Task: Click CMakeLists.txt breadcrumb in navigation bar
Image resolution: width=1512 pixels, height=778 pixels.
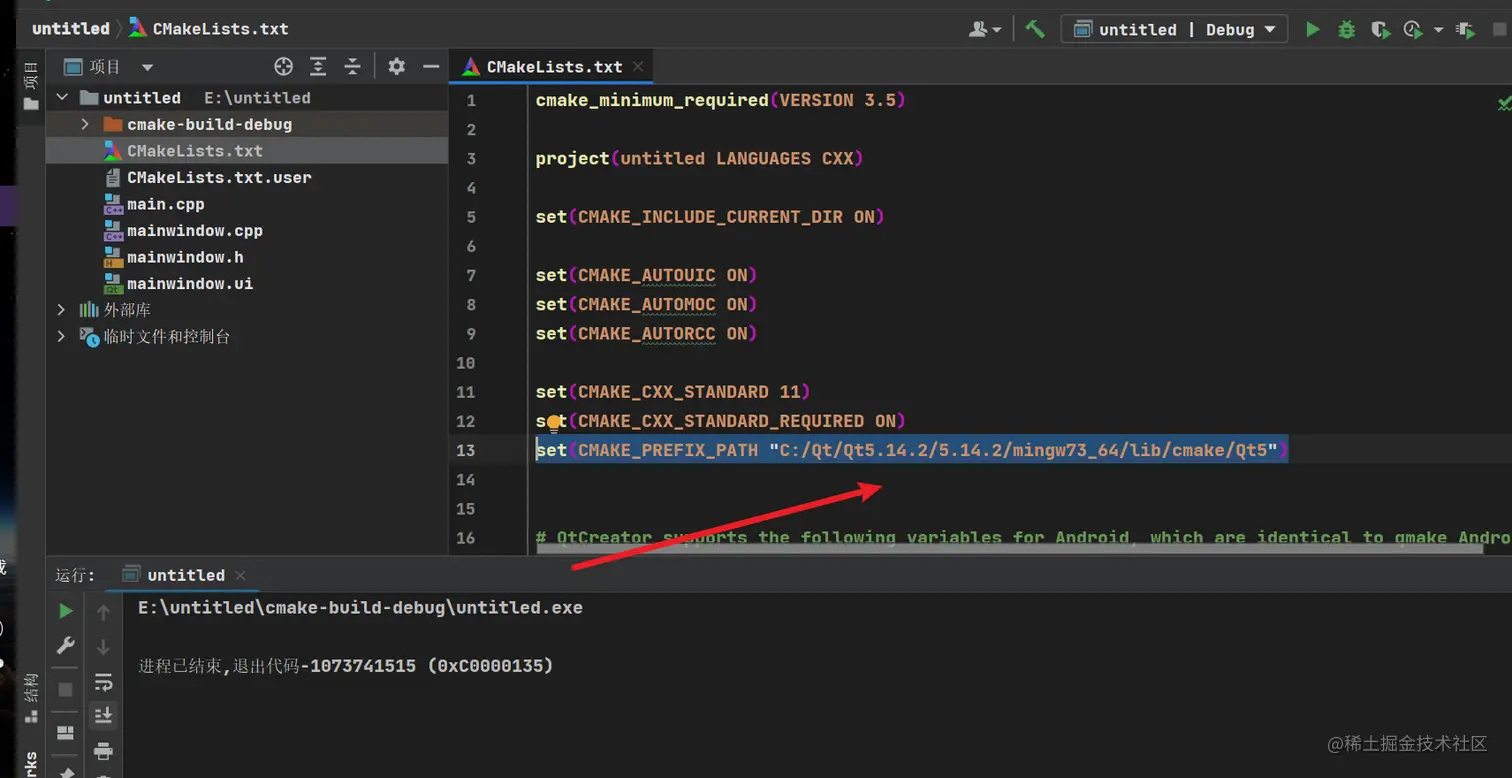Action: click(x=209, y=29)
